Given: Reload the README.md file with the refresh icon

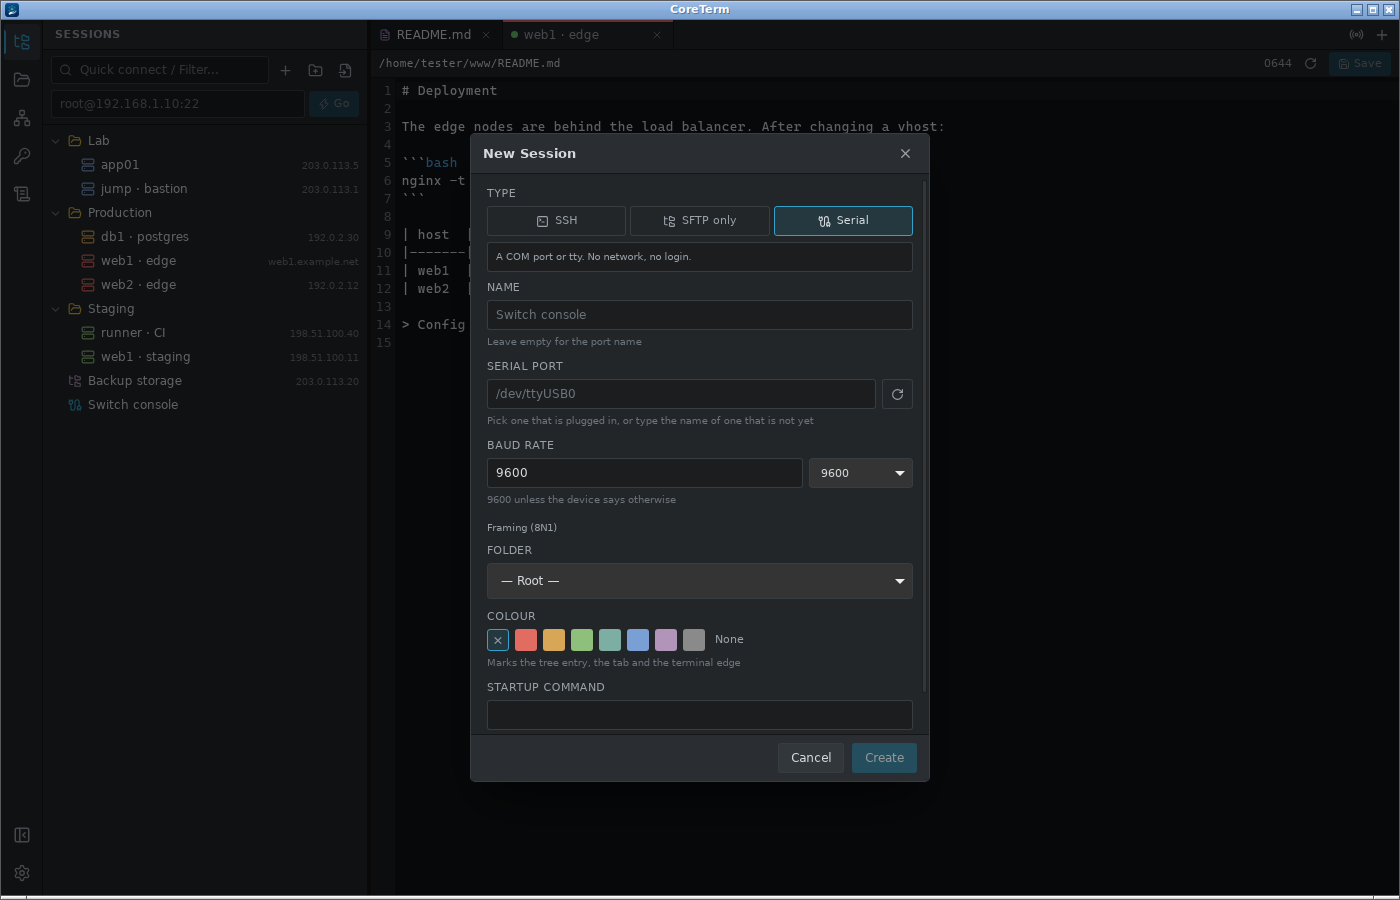Looking at the screenshot, I should click(1310, 63).
